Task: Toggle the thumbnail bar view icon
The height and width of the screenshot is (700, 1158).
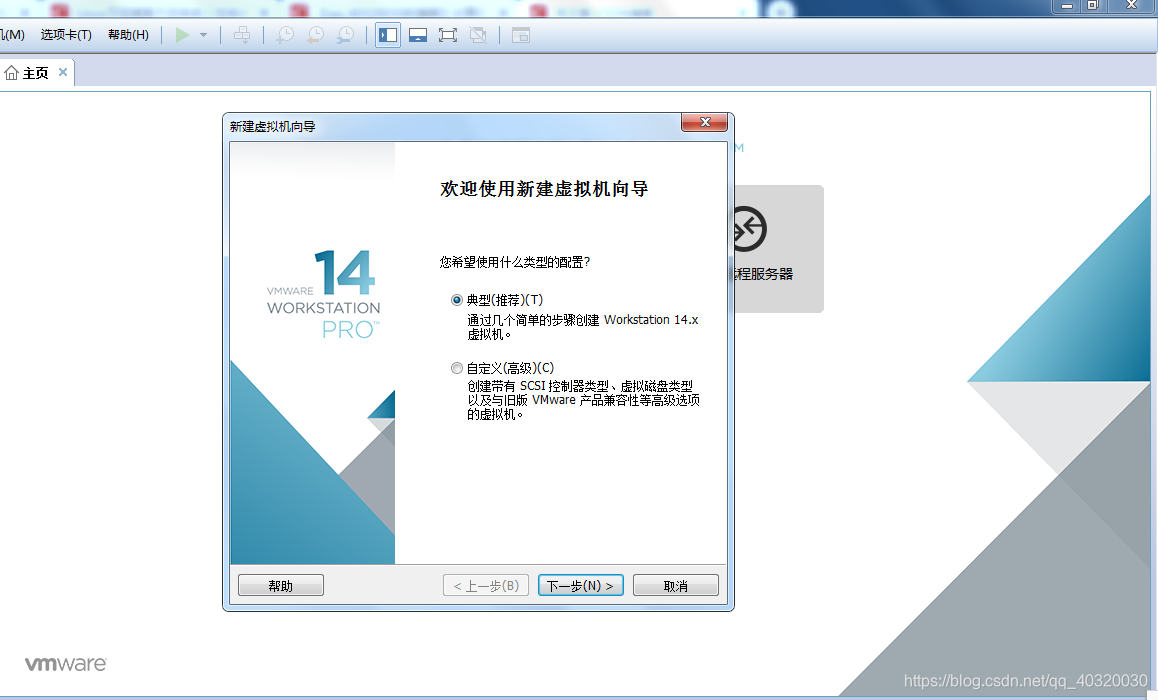Action: pos(418,35)
